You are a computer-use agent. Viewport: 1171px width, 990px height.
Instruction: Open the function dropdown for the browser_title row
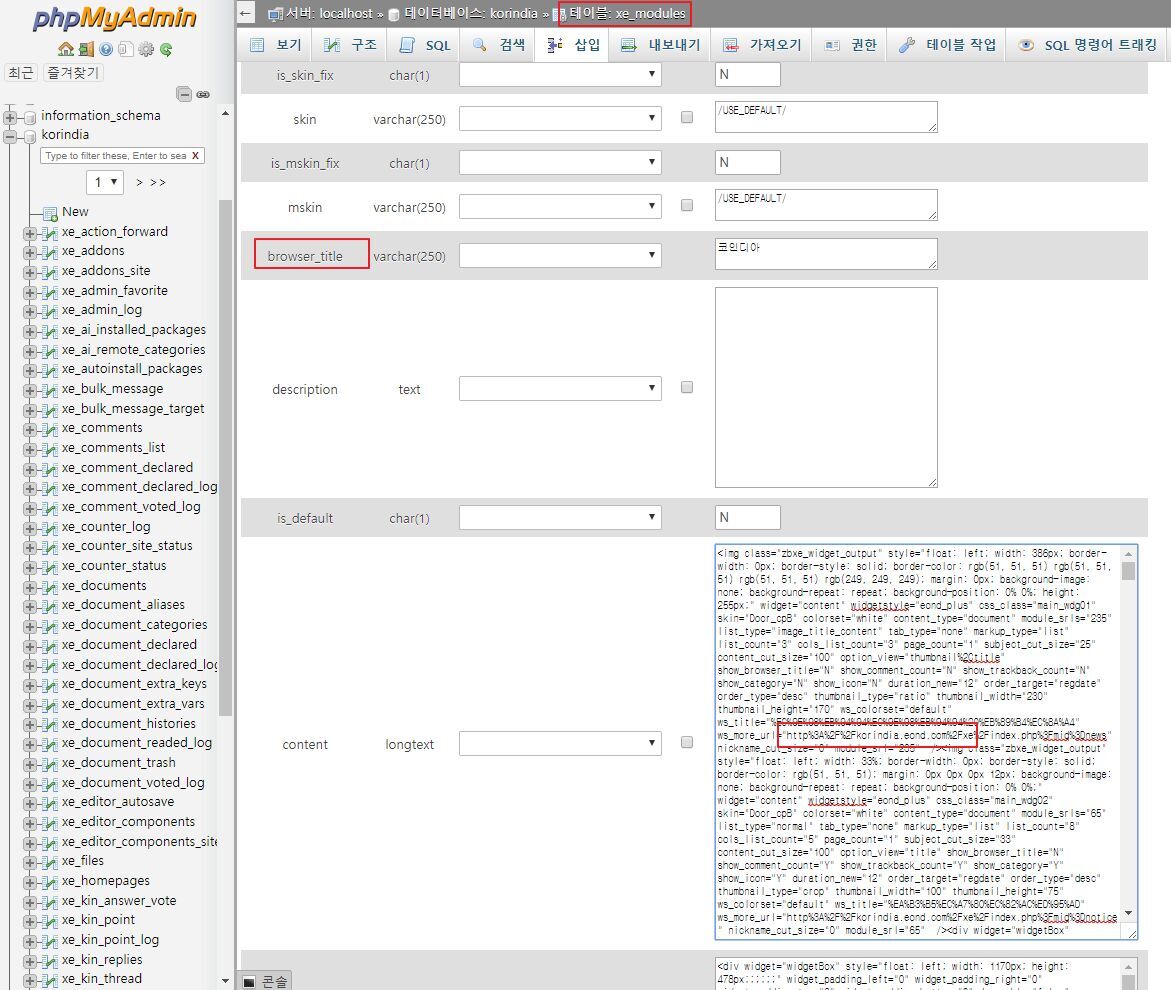pos(560,255)
